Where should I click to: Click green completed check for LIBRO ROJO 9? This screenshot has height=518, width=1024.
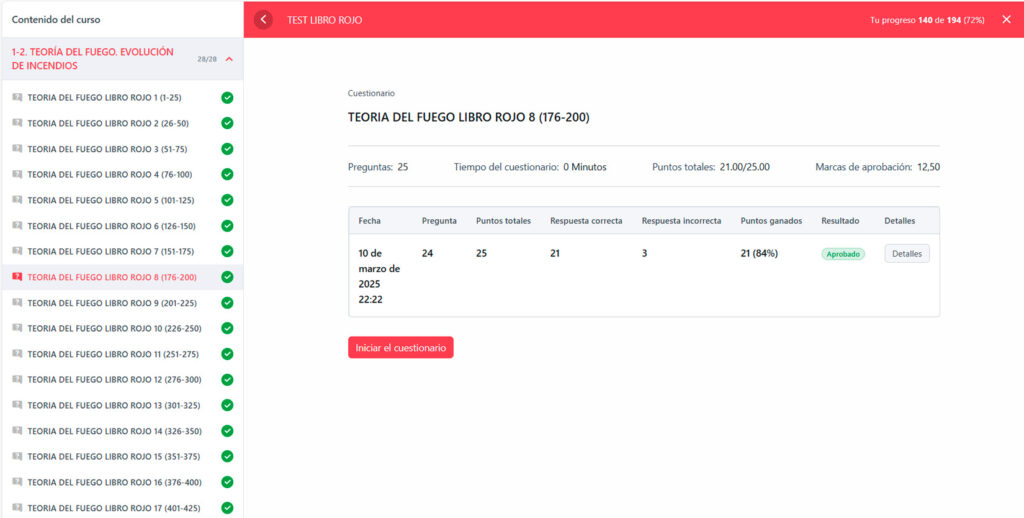tap(227, 303)
